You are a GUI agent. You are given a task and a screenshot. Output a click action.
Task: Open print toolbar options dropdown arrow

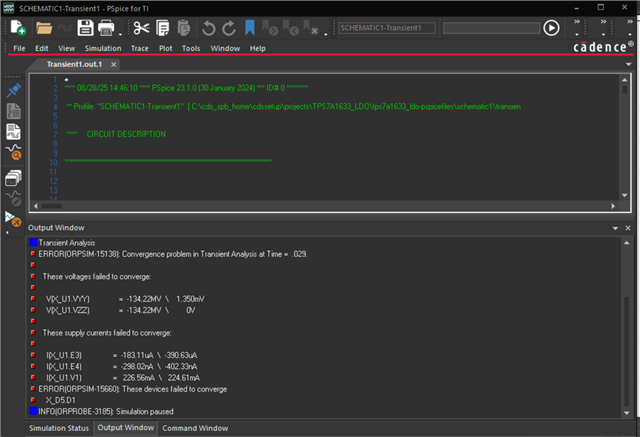click(x=120, y=34)
